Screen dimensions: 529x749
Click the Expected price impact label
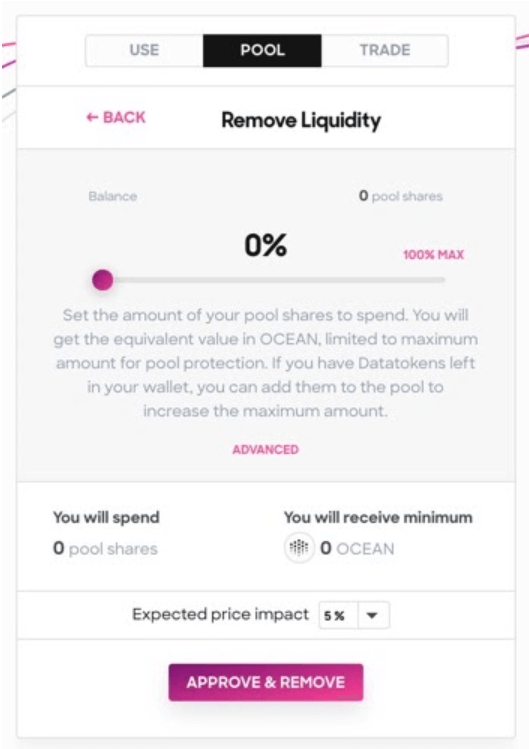[220, 614]
